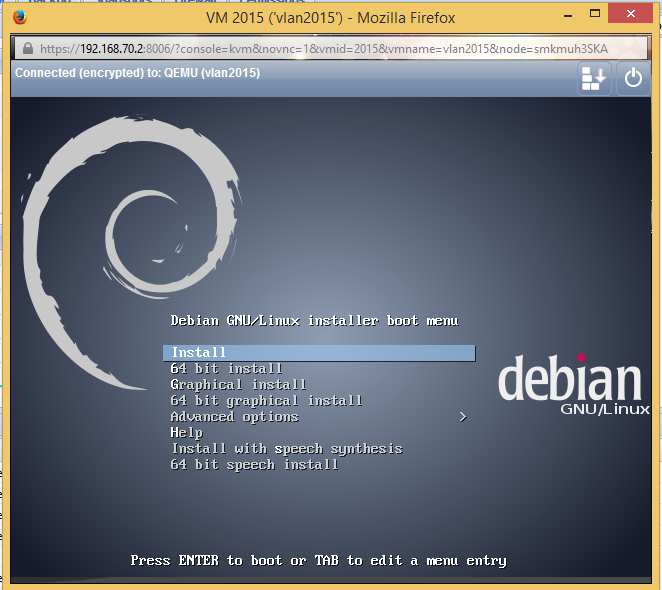Select Install with speech synthesis entry
Screen dimensions: 662x590
click(287, 449)
